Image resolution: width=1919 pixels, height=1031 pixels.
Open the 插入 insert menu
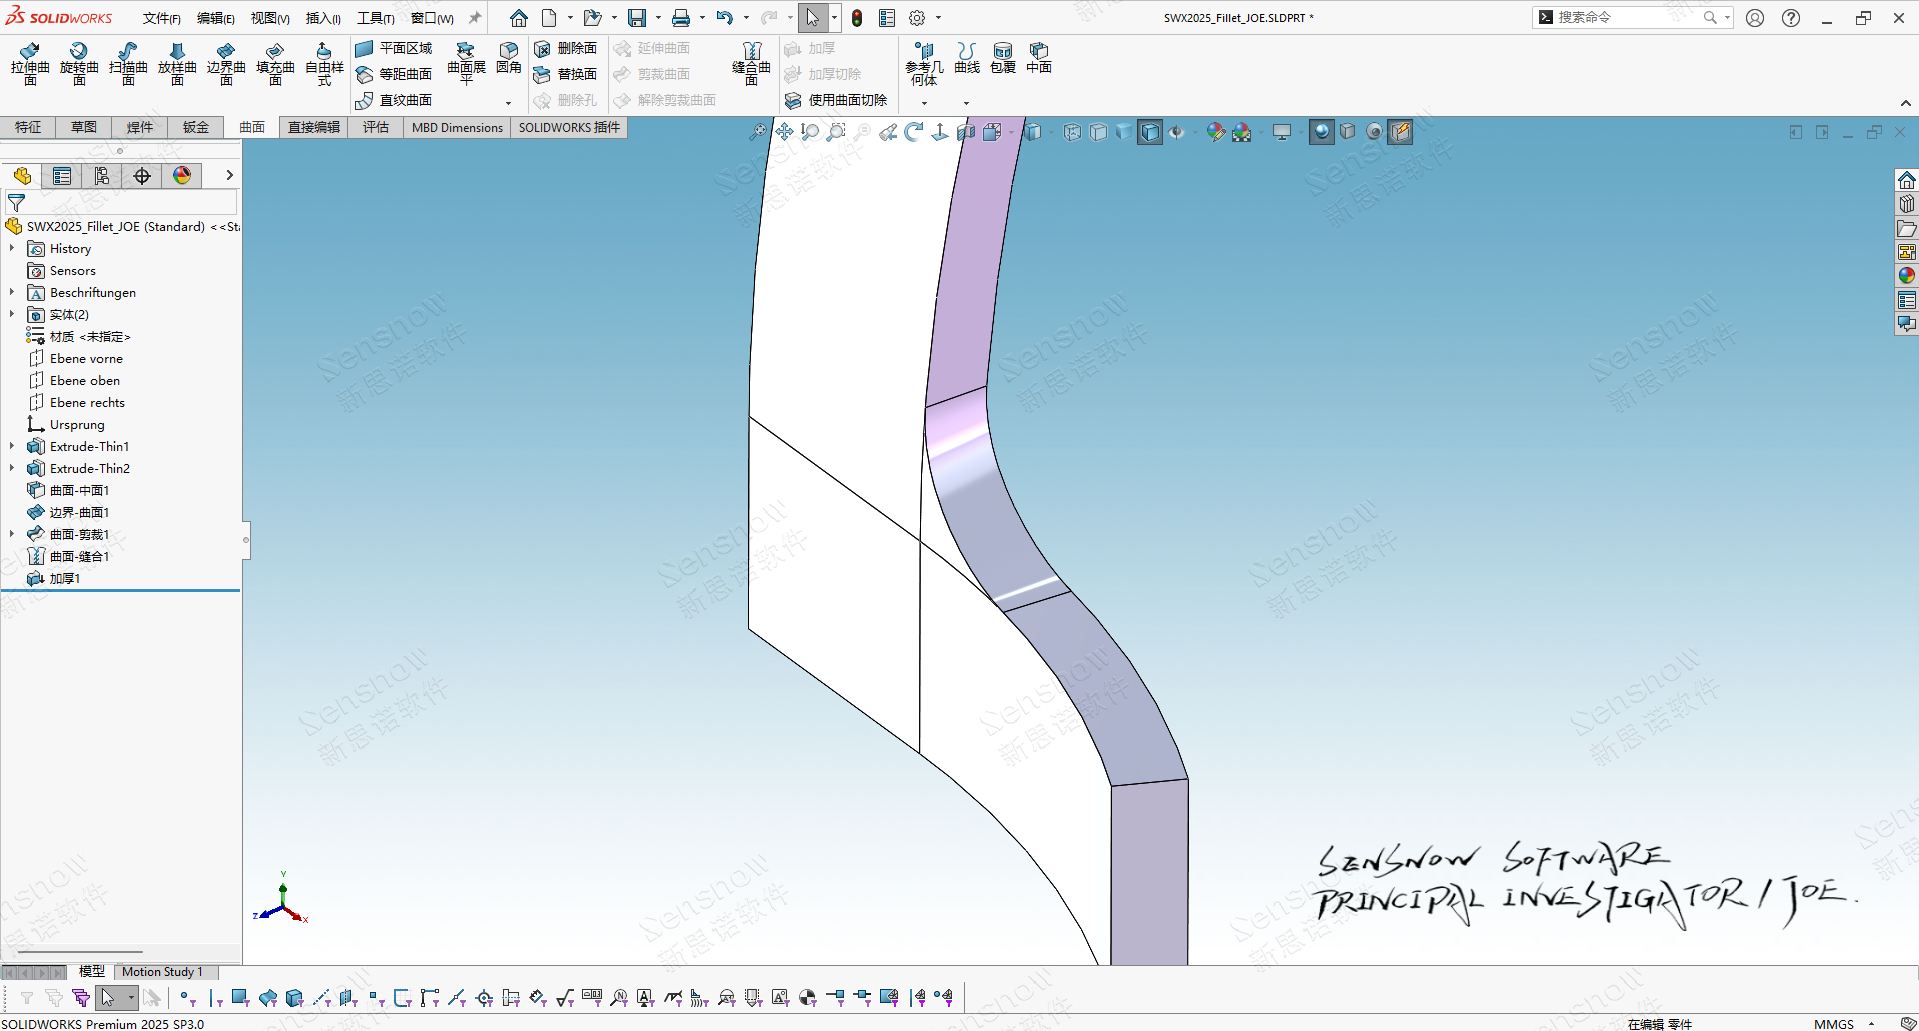(322, 18)
